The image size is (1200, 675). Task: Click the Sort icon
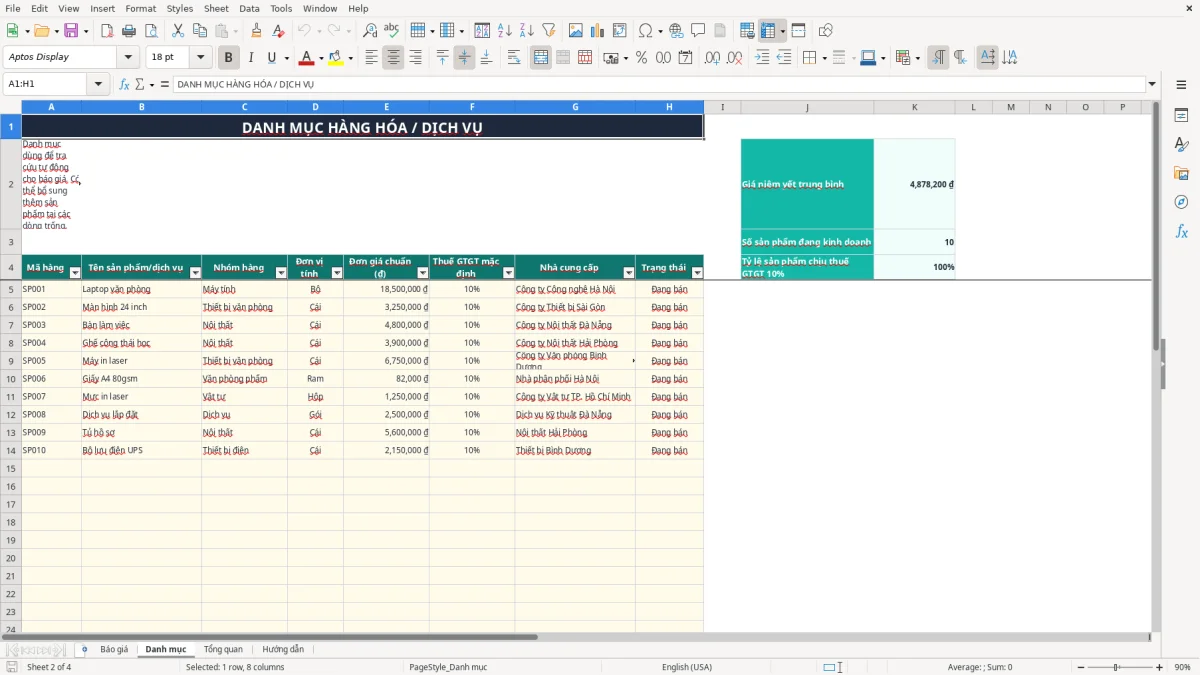(x=482, y=31)
